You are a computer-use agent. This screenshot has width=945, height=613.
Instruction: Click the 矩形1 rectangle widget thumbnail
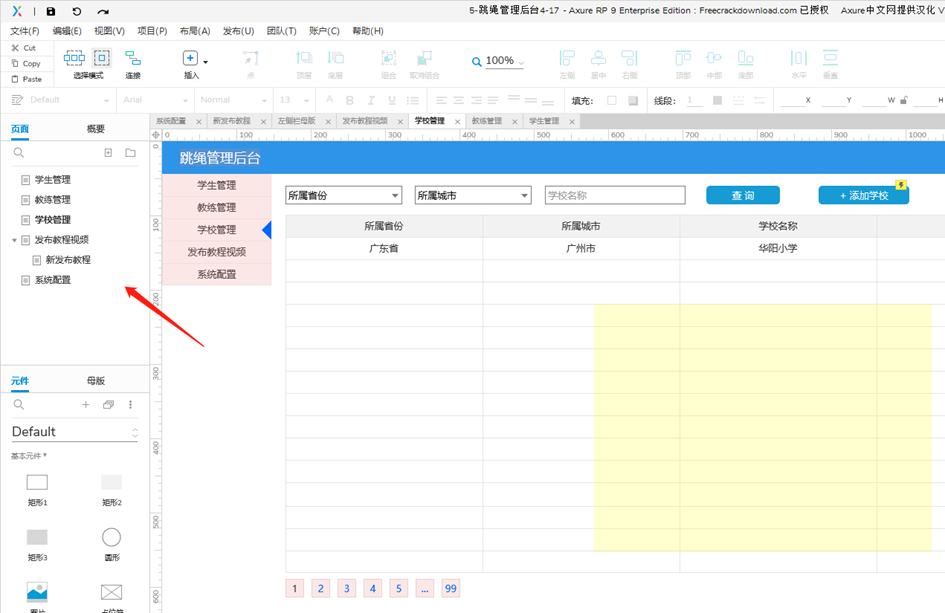(x=37, y=482)
